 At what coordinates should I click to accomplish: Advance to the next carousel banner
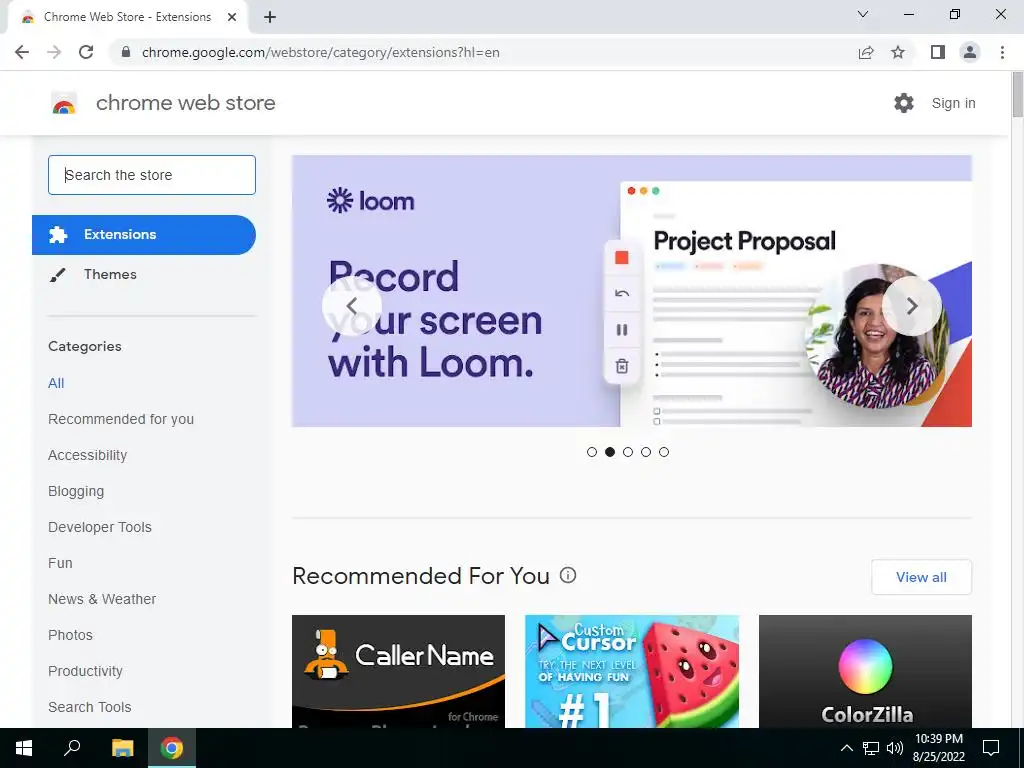(x=912, y=306)
